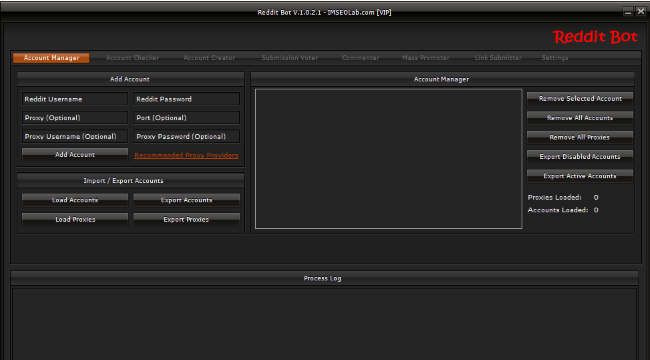
Task: Click the Export Proxies button
Action: click(187, 219)
